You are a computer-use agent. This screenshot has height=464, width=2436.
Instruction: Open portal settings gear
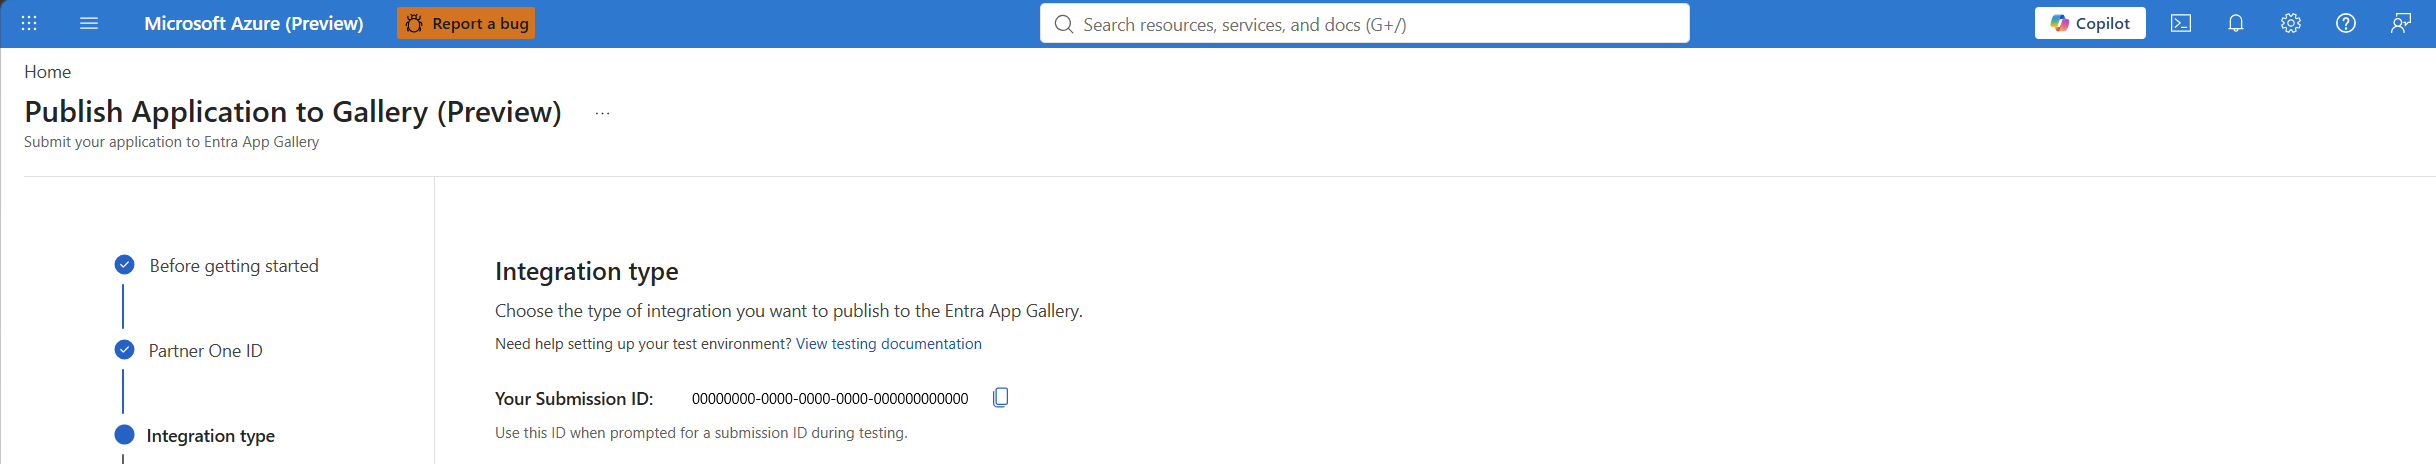[x=2291, y=23]
